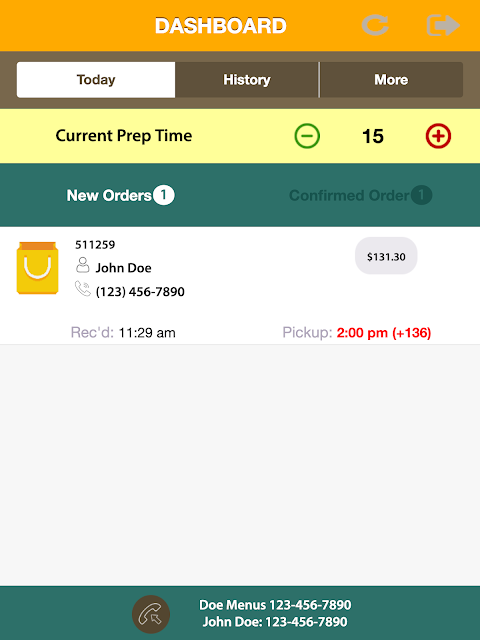480x640 pixels.
Task: Tap the $131.30 order total button
Action: click(386, 256)
